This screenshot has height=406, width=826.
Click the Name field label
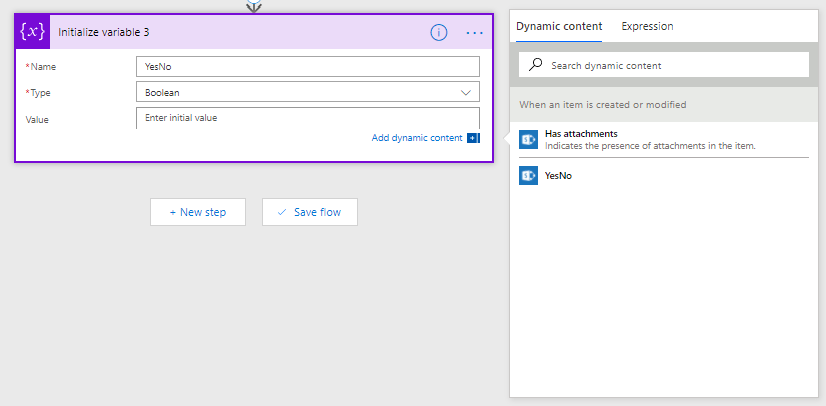[41, 67]
